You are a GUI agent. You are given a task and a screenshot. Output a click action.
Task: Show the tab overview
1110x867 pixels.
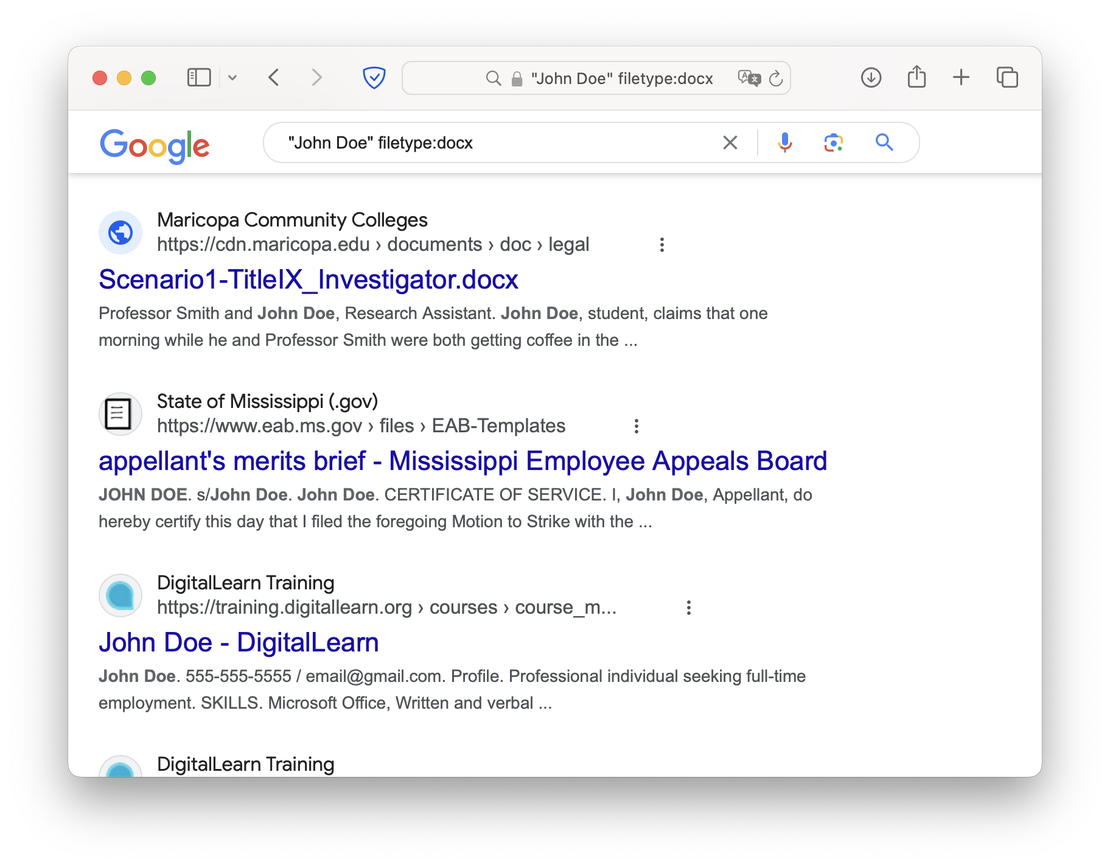coord(1007,77)
